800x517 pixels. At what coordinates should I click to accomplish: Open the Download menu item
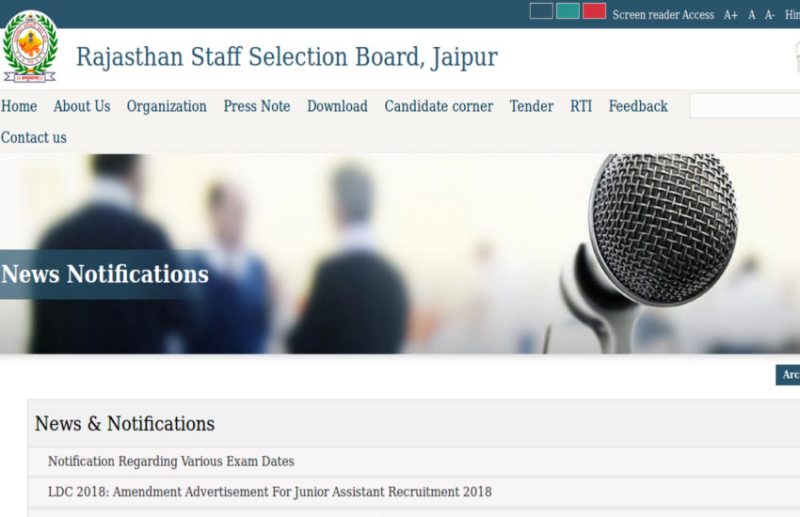(x=337, y=106)
